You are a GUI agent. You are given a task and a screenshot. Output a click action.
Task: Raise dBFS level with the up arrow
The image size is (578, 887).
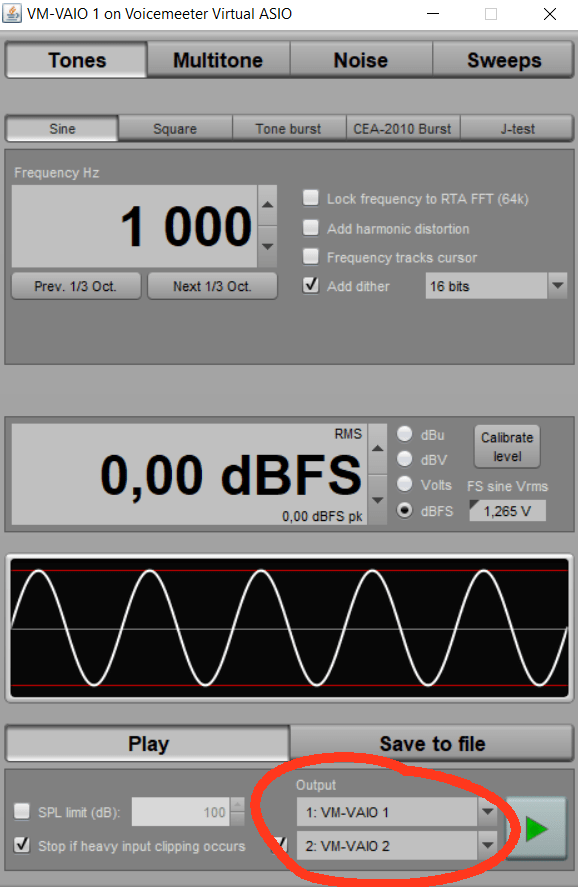[x=378, y=449]
